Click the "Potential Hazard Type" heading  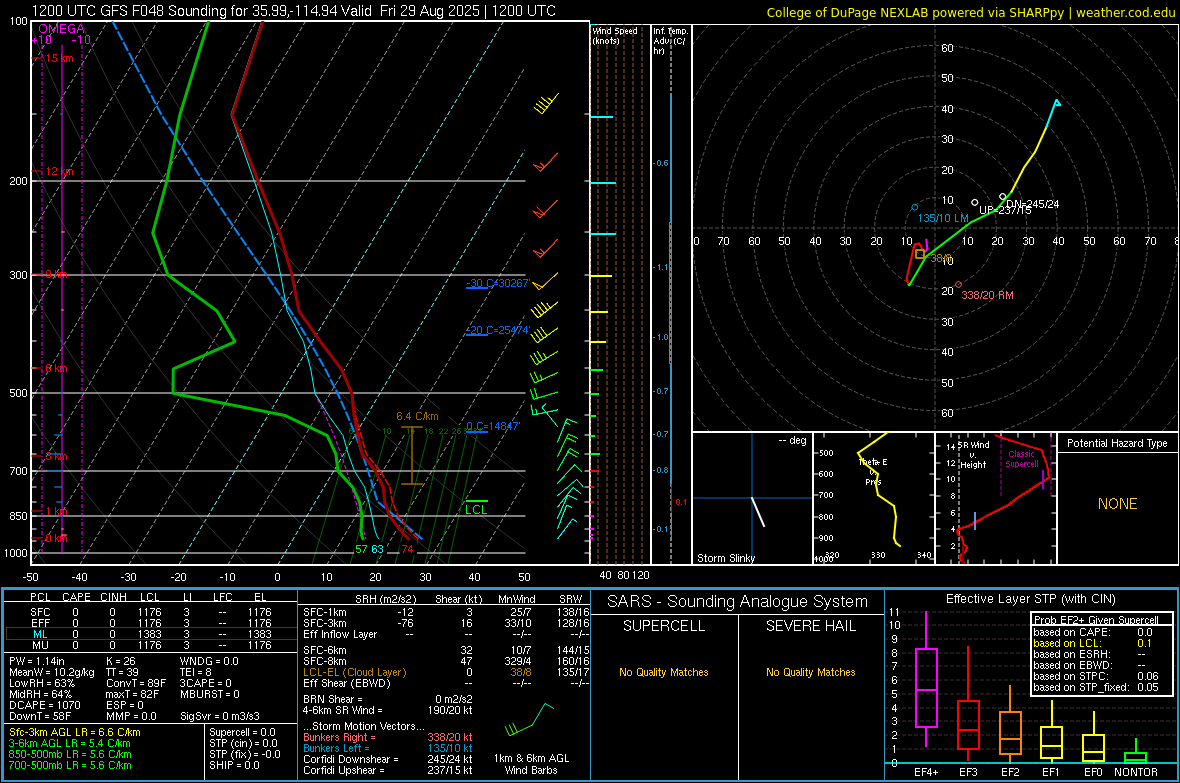1117,443
